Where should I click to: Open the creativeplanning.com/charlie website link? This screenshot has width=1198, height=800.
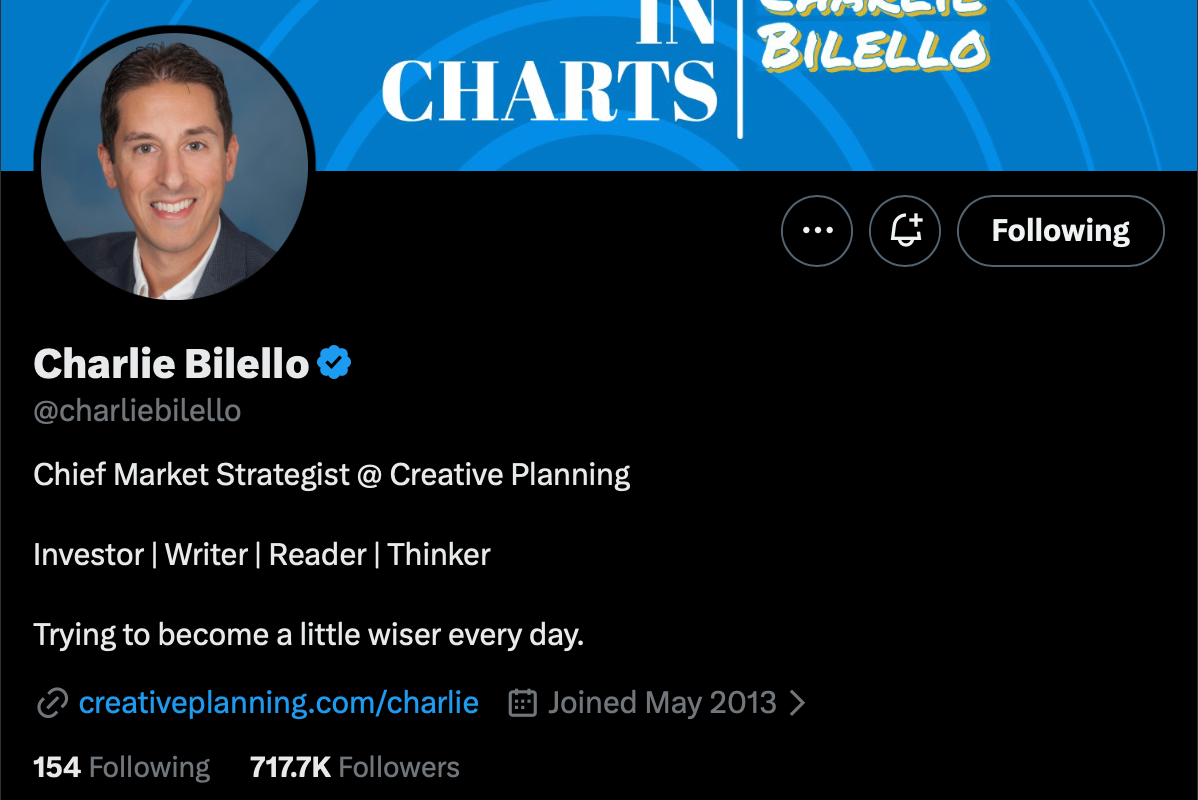pos(279,703)
